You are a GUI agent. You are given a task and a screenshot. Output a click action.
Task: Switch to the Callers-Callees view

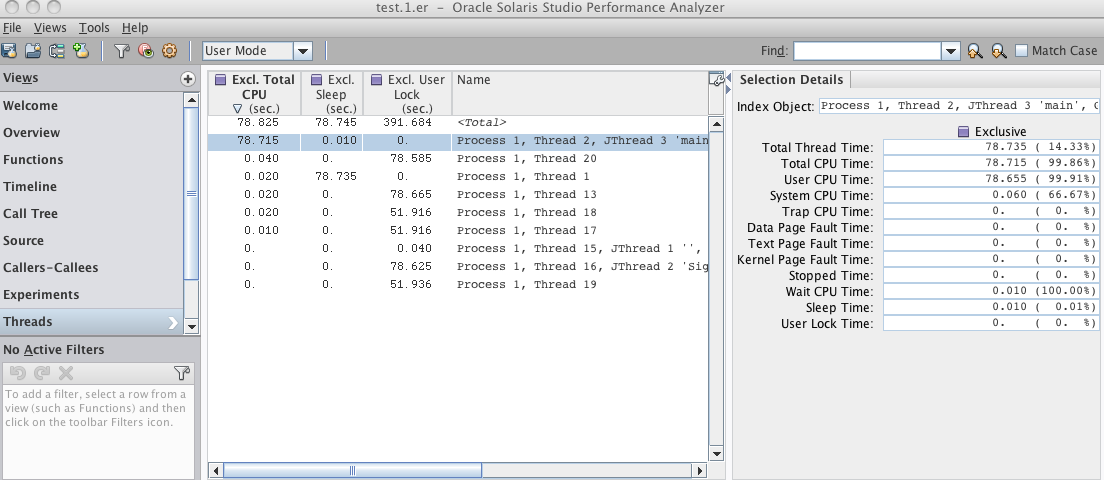(x=92, y=267)
